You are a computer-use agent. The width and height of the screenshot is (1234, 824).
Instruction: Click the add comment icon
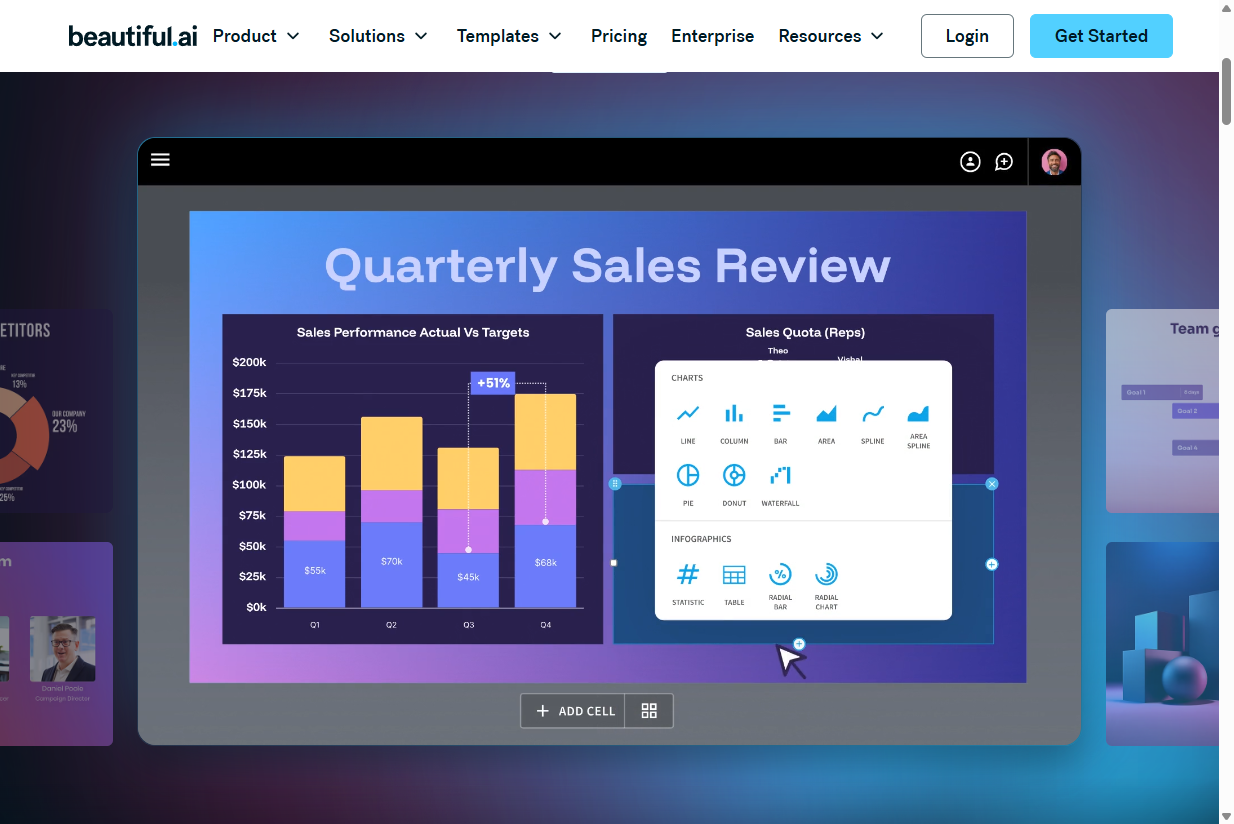(1004, 162)
